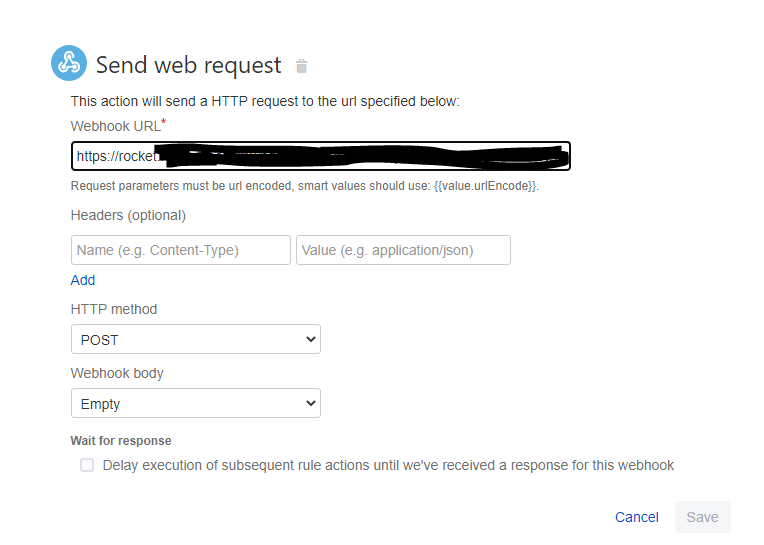Viewport: 764px width, 545px height.
Task: Delete action using the trash icon
Action: tap(302, 66)
